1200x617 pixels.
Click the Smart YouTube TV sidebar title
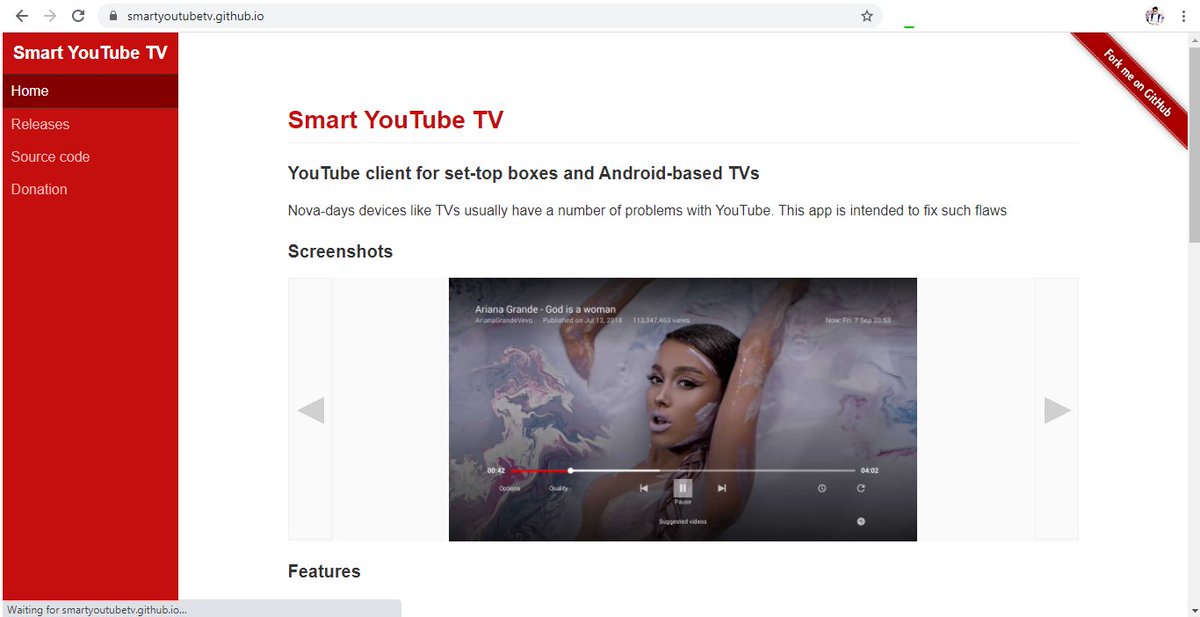[x=90, y=53]
